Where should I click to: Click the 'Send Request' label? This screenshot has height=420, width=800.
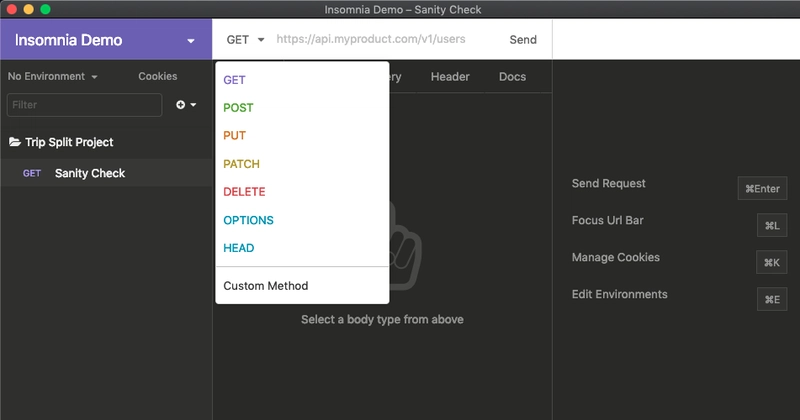(x=608, y=184)
